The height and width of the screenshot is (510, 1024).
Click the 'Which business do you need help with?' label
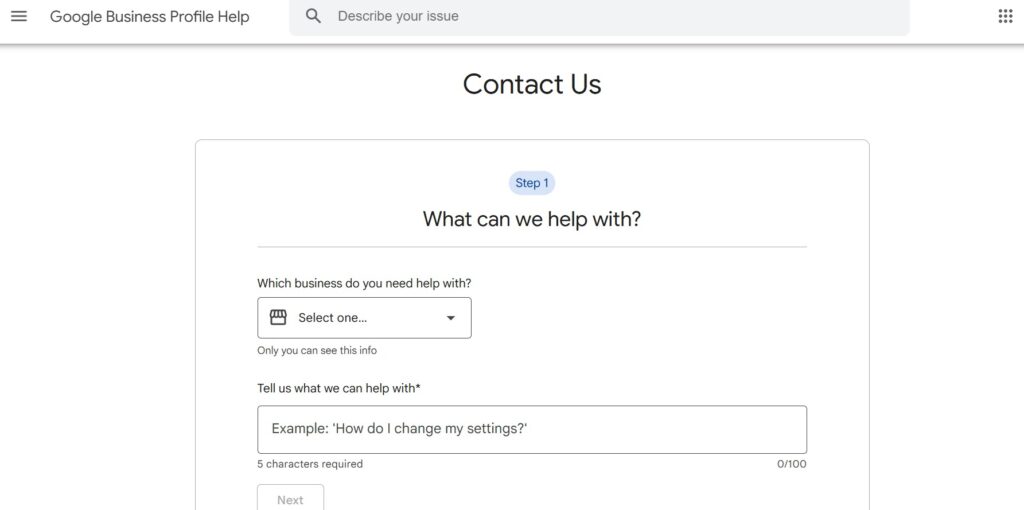[x=364, y=283]
